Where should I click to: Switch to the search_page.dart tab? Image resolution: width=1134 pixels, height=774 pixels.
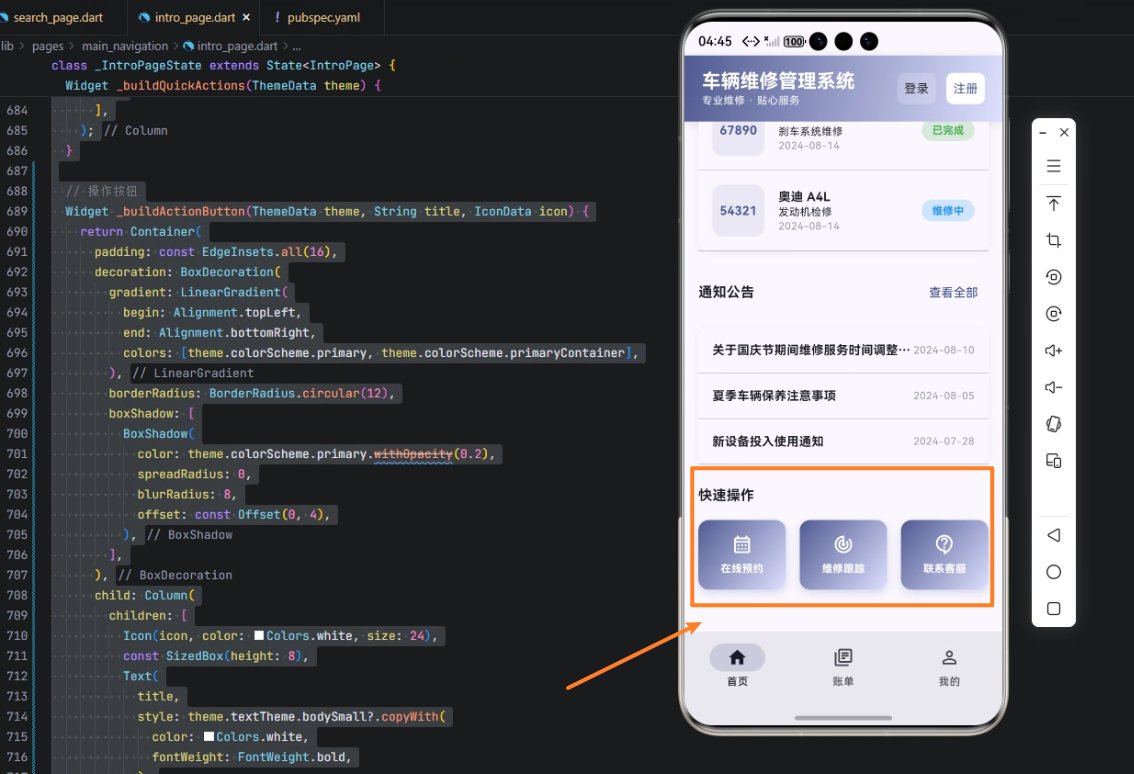tap(57, 17)
